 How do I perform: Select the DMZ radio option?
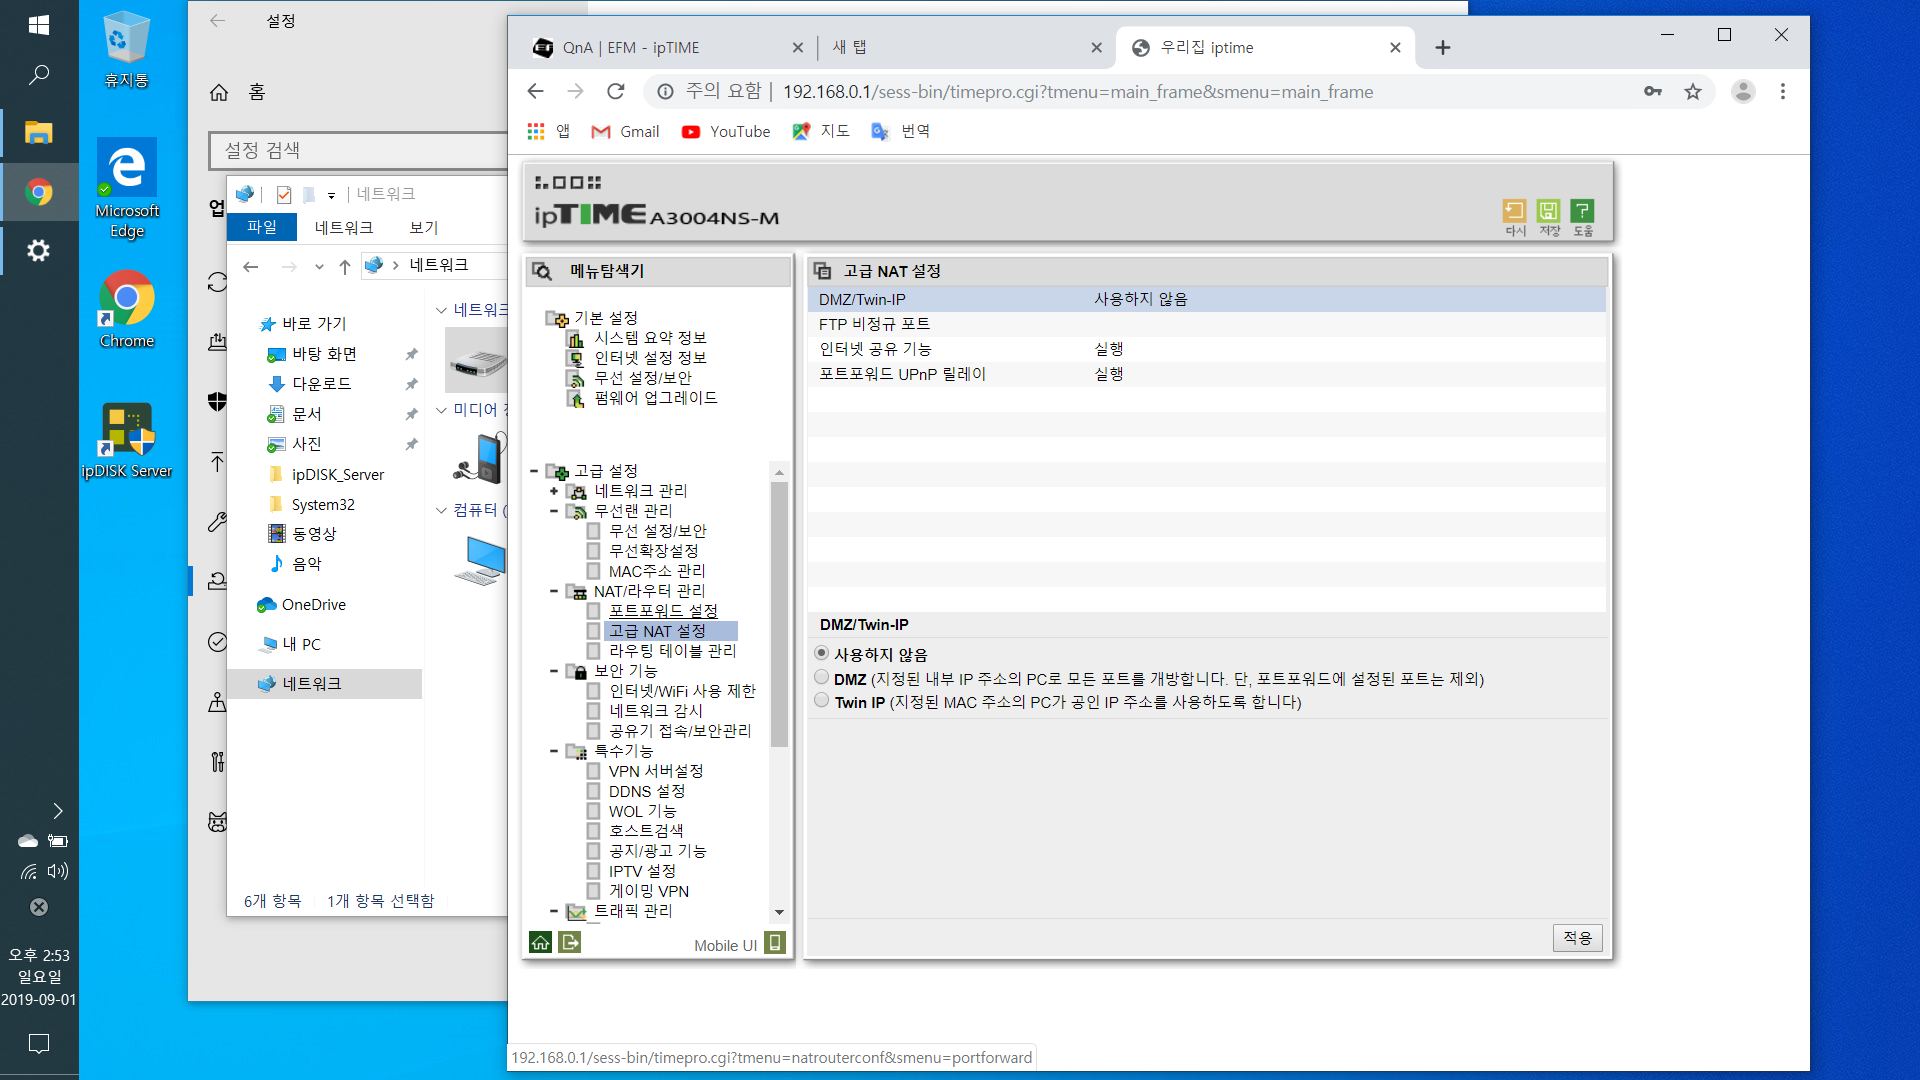tap(822, 678)
